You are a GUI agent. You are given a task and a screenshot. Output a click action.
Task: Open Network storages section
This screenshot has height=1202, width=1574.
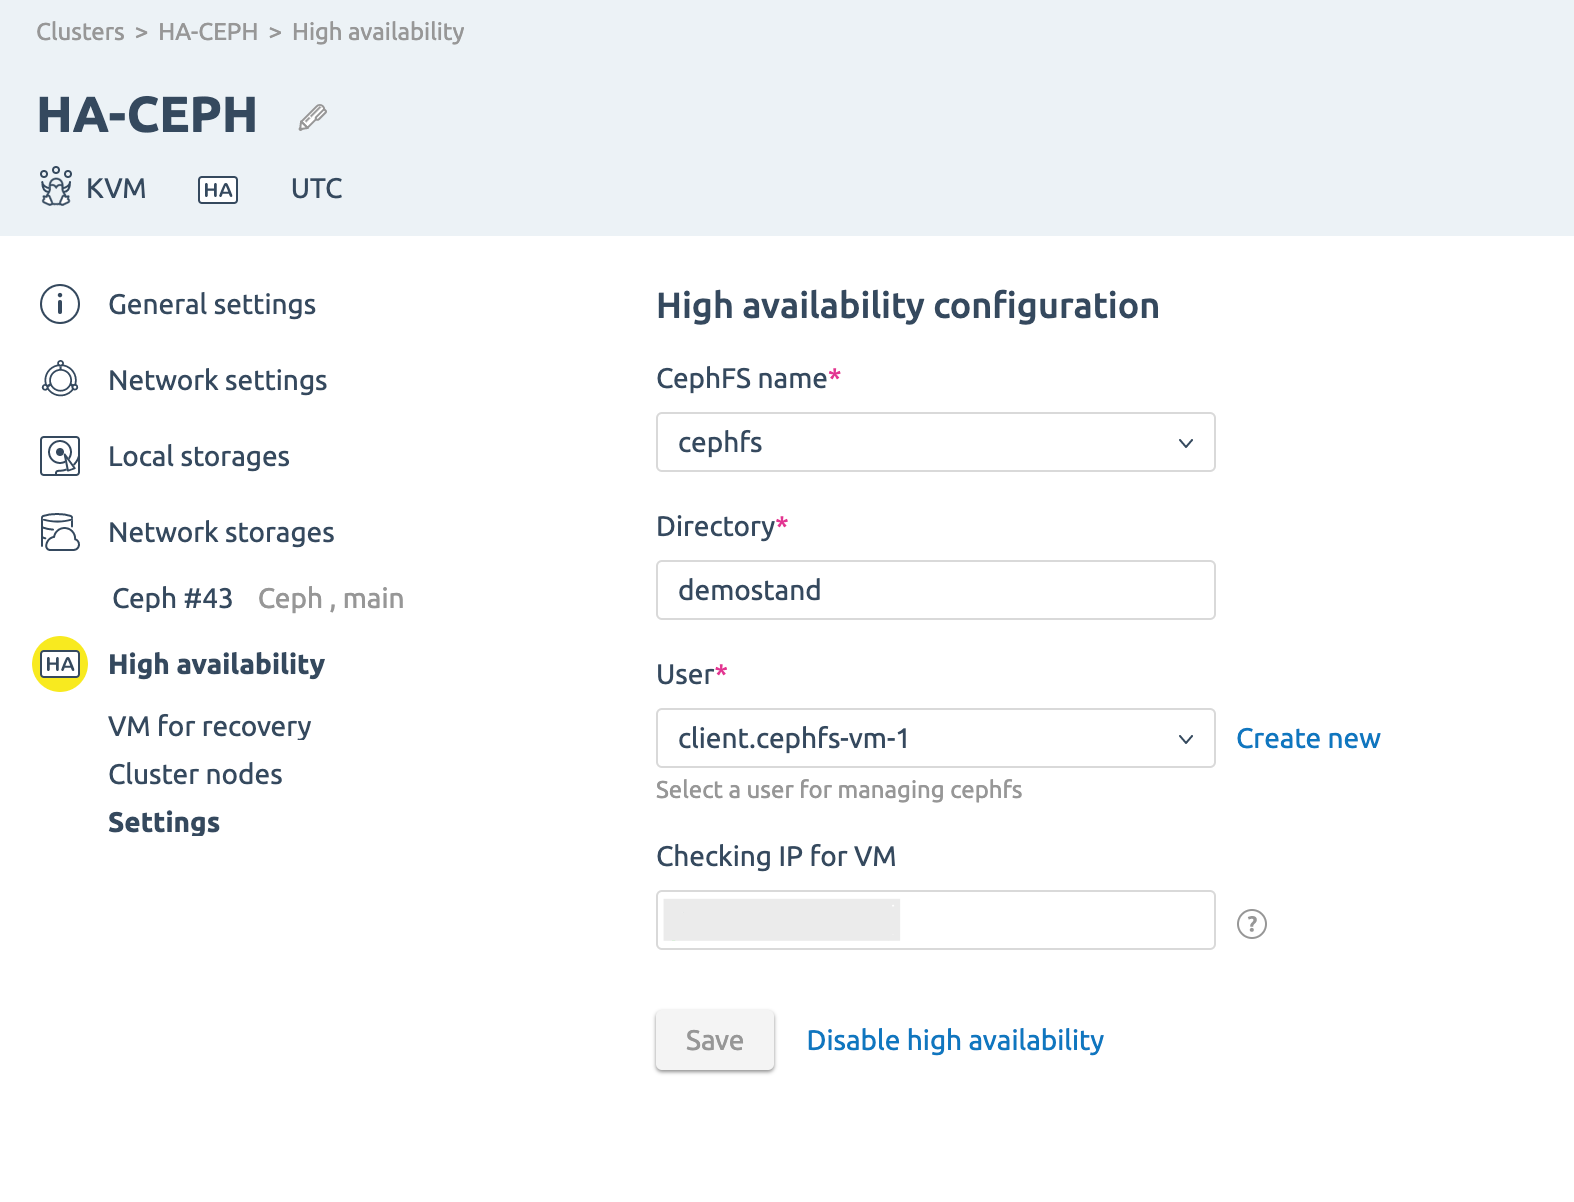pos(221,532)
